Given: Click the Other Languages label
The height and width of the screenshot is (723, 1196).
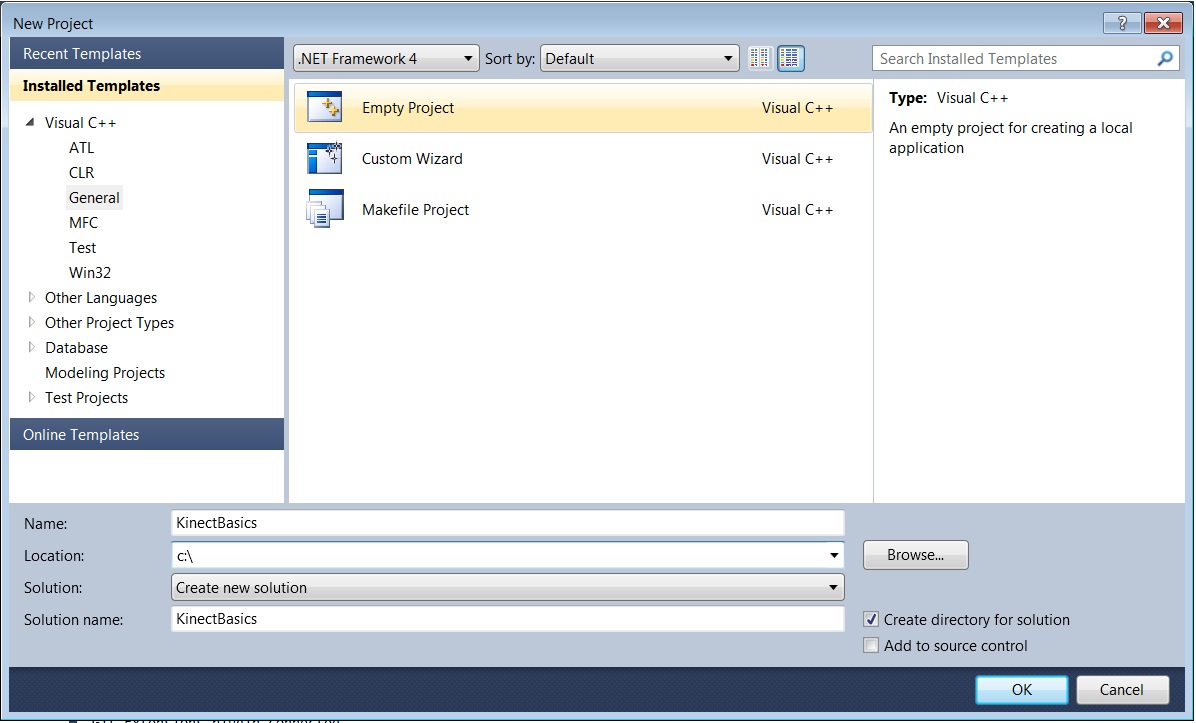Looking at the screenshot, I should 101,297.
